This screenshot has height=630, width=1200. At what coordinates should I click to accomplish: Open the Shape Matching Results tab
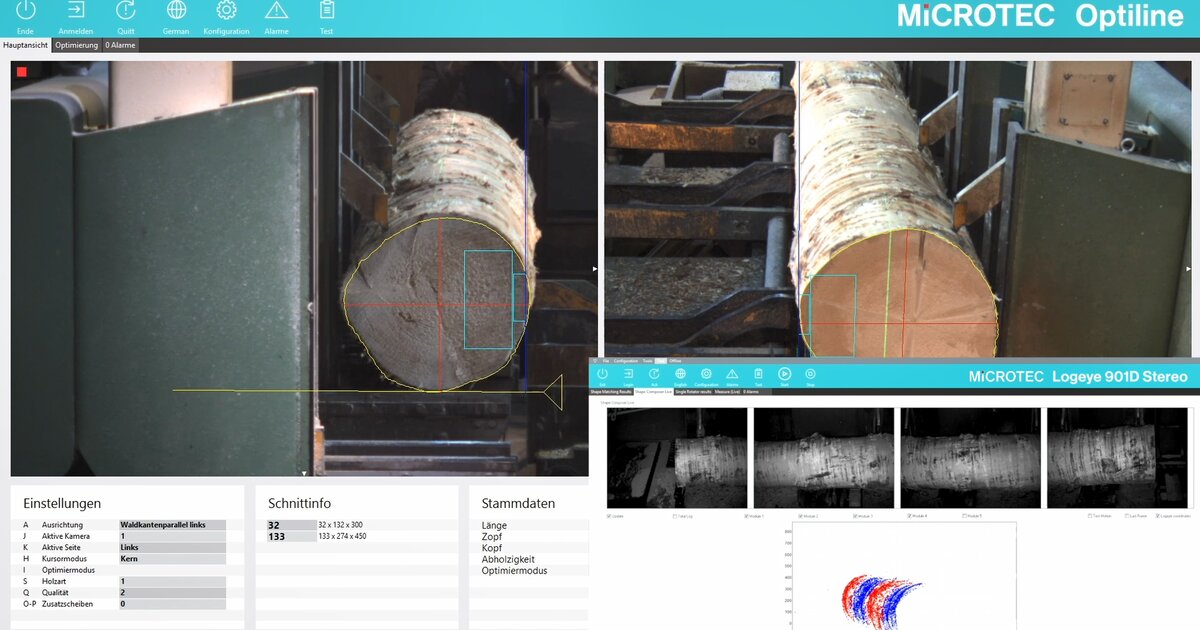pyautogui.click(x=611, y=392)
